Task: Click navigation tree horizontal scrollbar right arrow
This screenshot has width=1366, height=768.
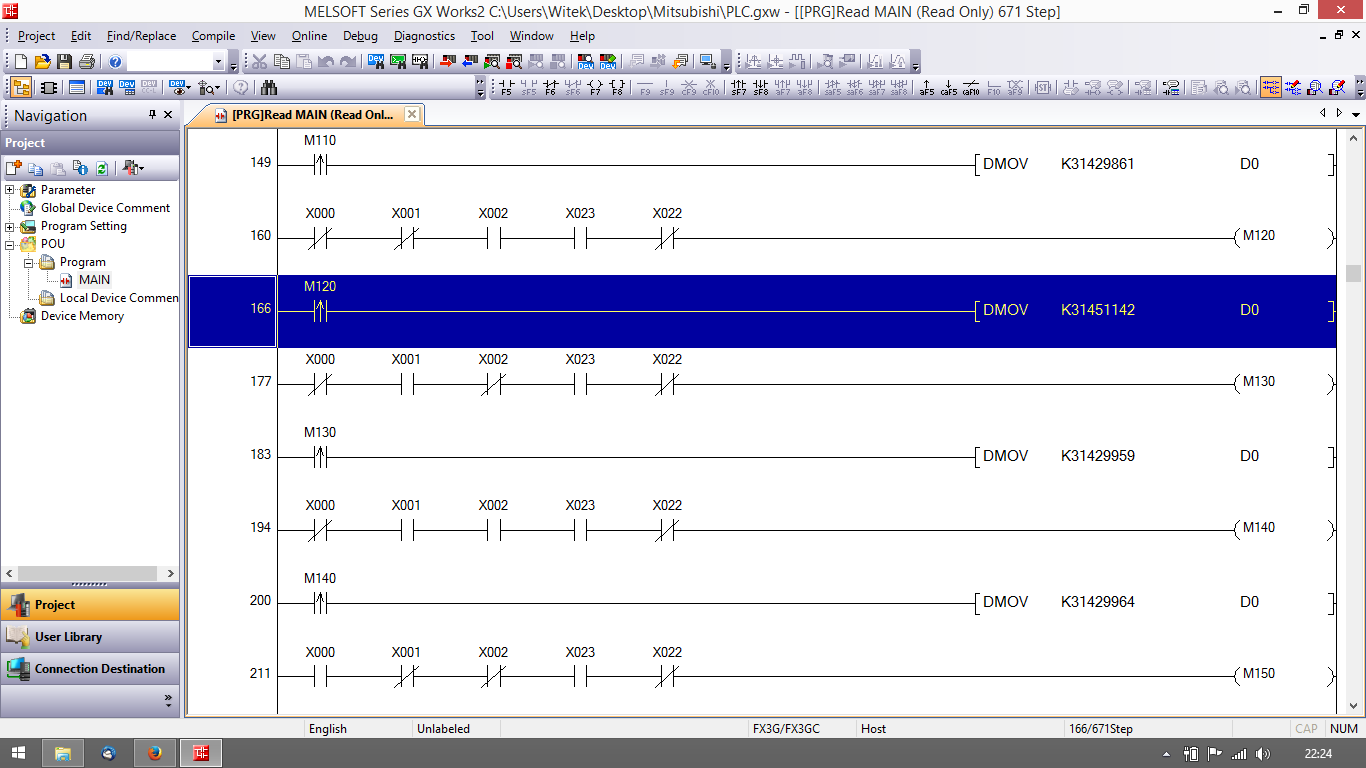Action: 171,574
